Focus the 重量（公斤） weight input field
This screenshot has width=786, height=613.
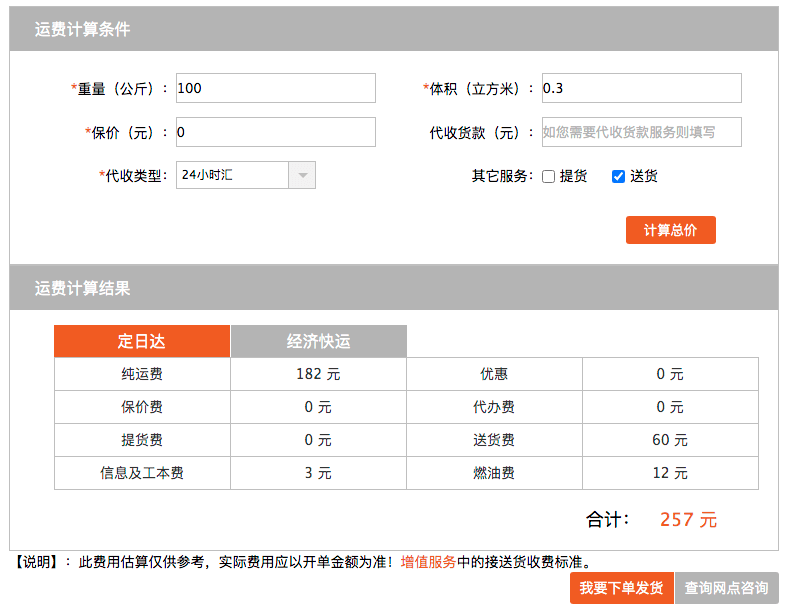click(276, 88)
